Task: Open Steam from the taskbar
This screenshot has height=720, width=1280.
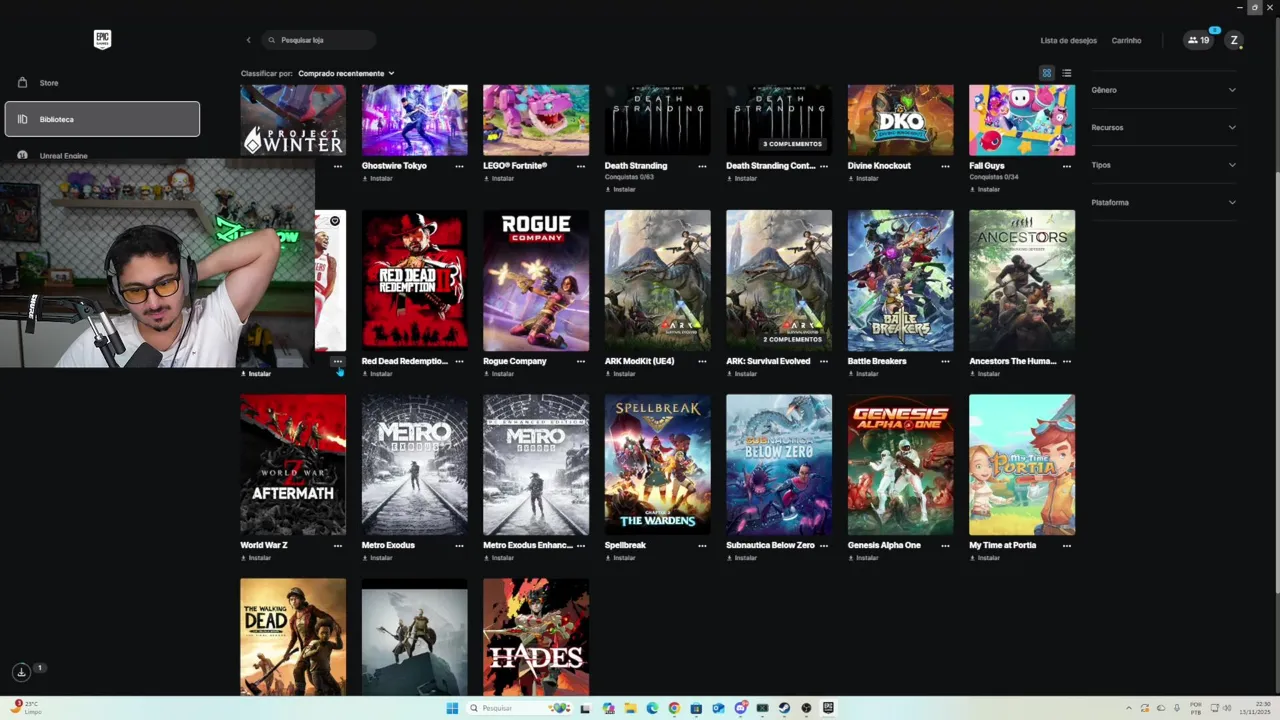Action: click(784, 708)
